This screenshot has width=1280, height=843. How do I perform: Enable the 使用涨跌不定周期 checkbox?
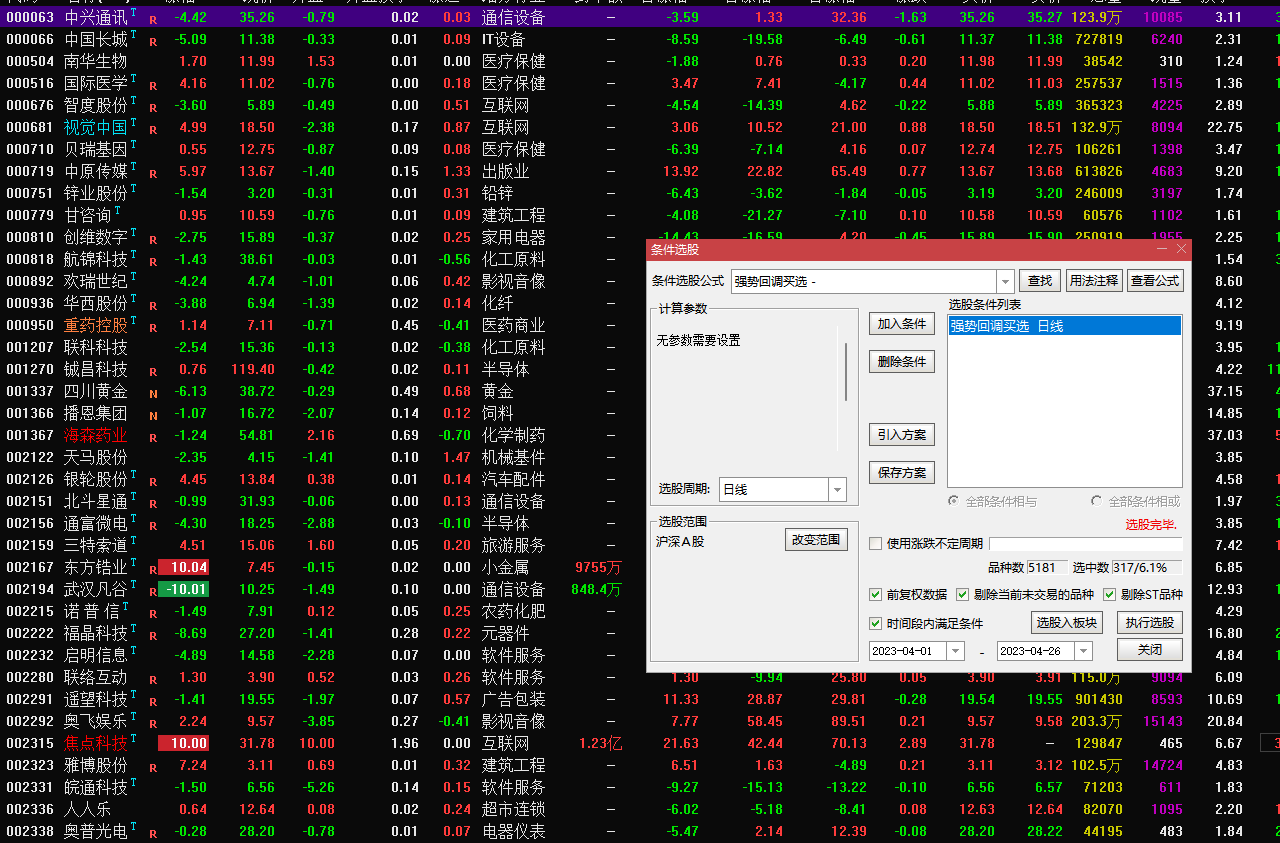(x=875, y=541)
